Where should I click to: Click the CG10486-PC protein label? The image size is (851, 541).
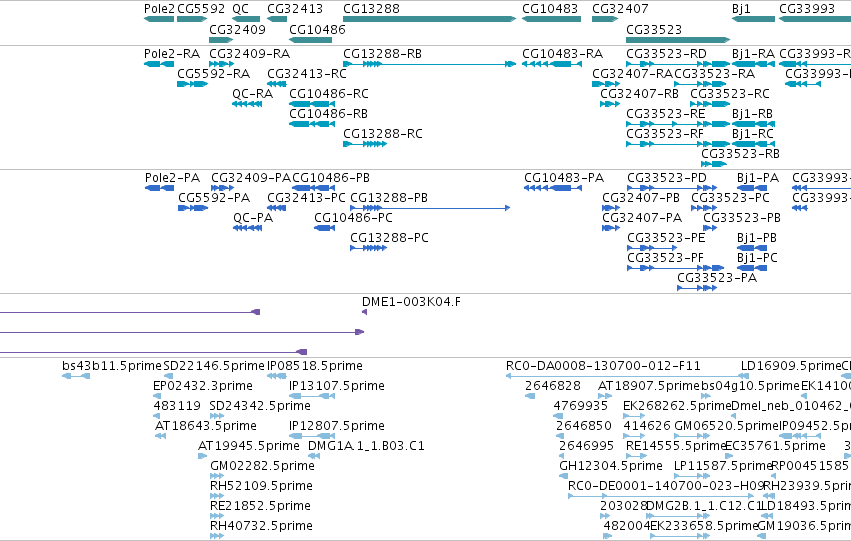(x=353, y=218)
